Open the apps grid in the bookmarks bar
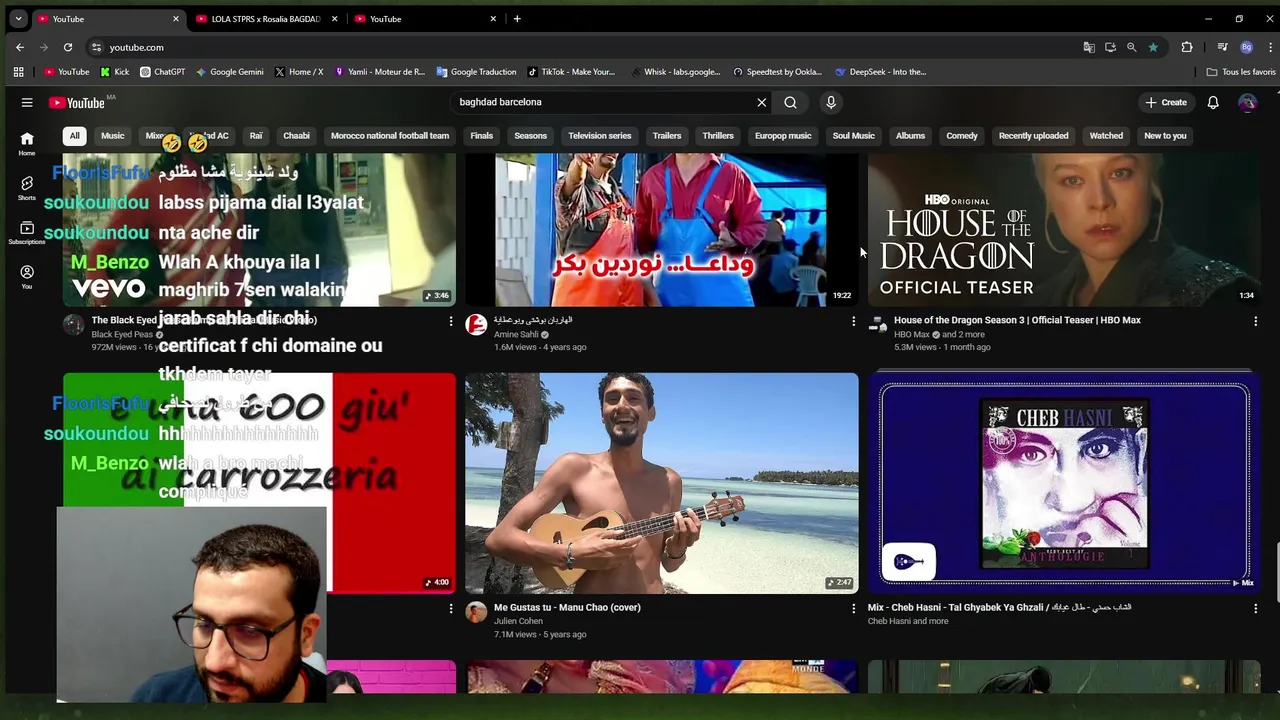The image size is (1280, 720). tap(18, 72)
